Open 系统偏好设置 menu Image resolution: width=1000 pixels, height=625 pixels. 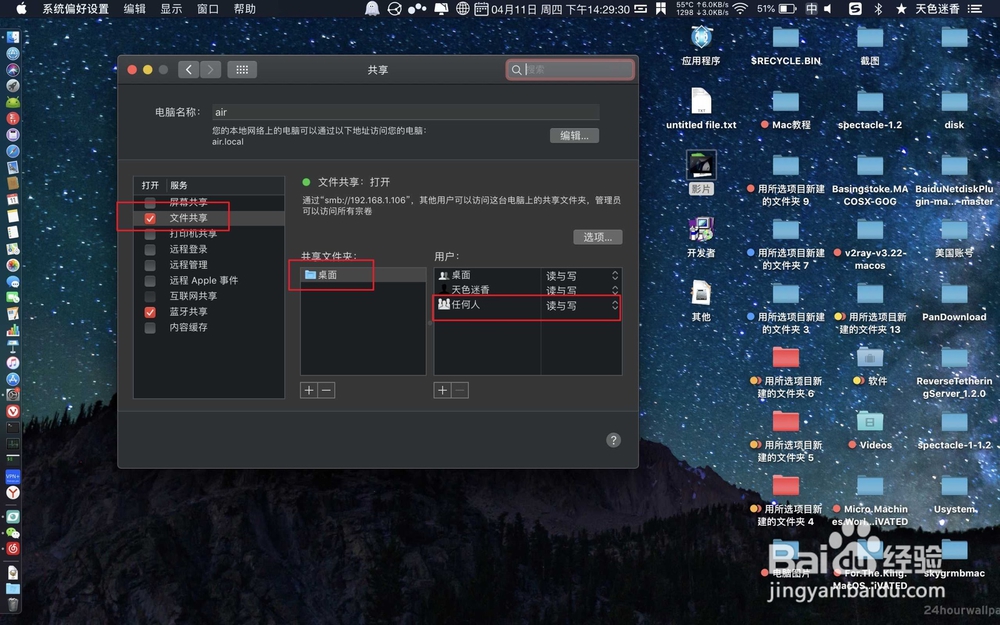pos(75,9)
